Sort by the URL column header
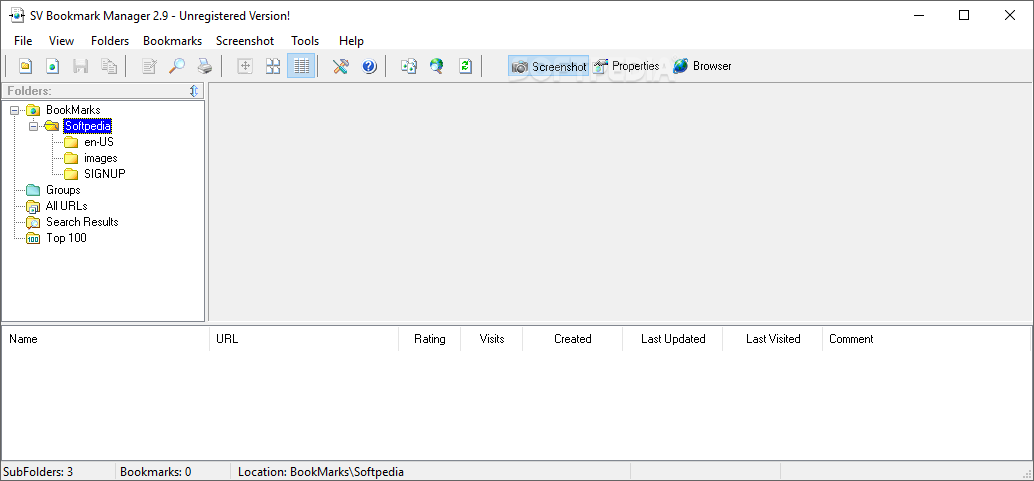This screenshot has width=1034, height=481. click(x=304, y=339)
